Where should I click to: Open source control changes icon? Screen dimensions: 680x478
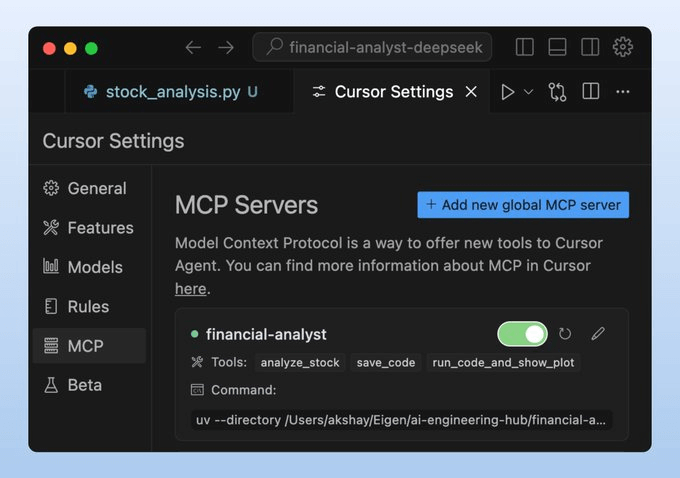(x=557, y=92)
